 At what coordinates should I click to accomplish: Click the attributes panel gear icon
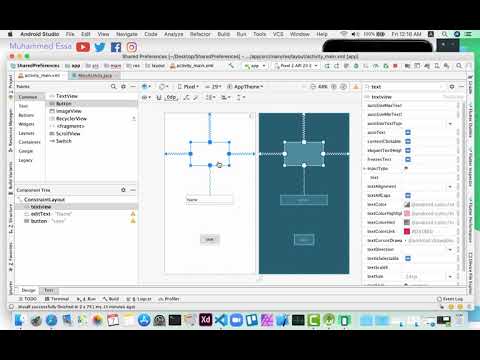[x=452, y=87]
